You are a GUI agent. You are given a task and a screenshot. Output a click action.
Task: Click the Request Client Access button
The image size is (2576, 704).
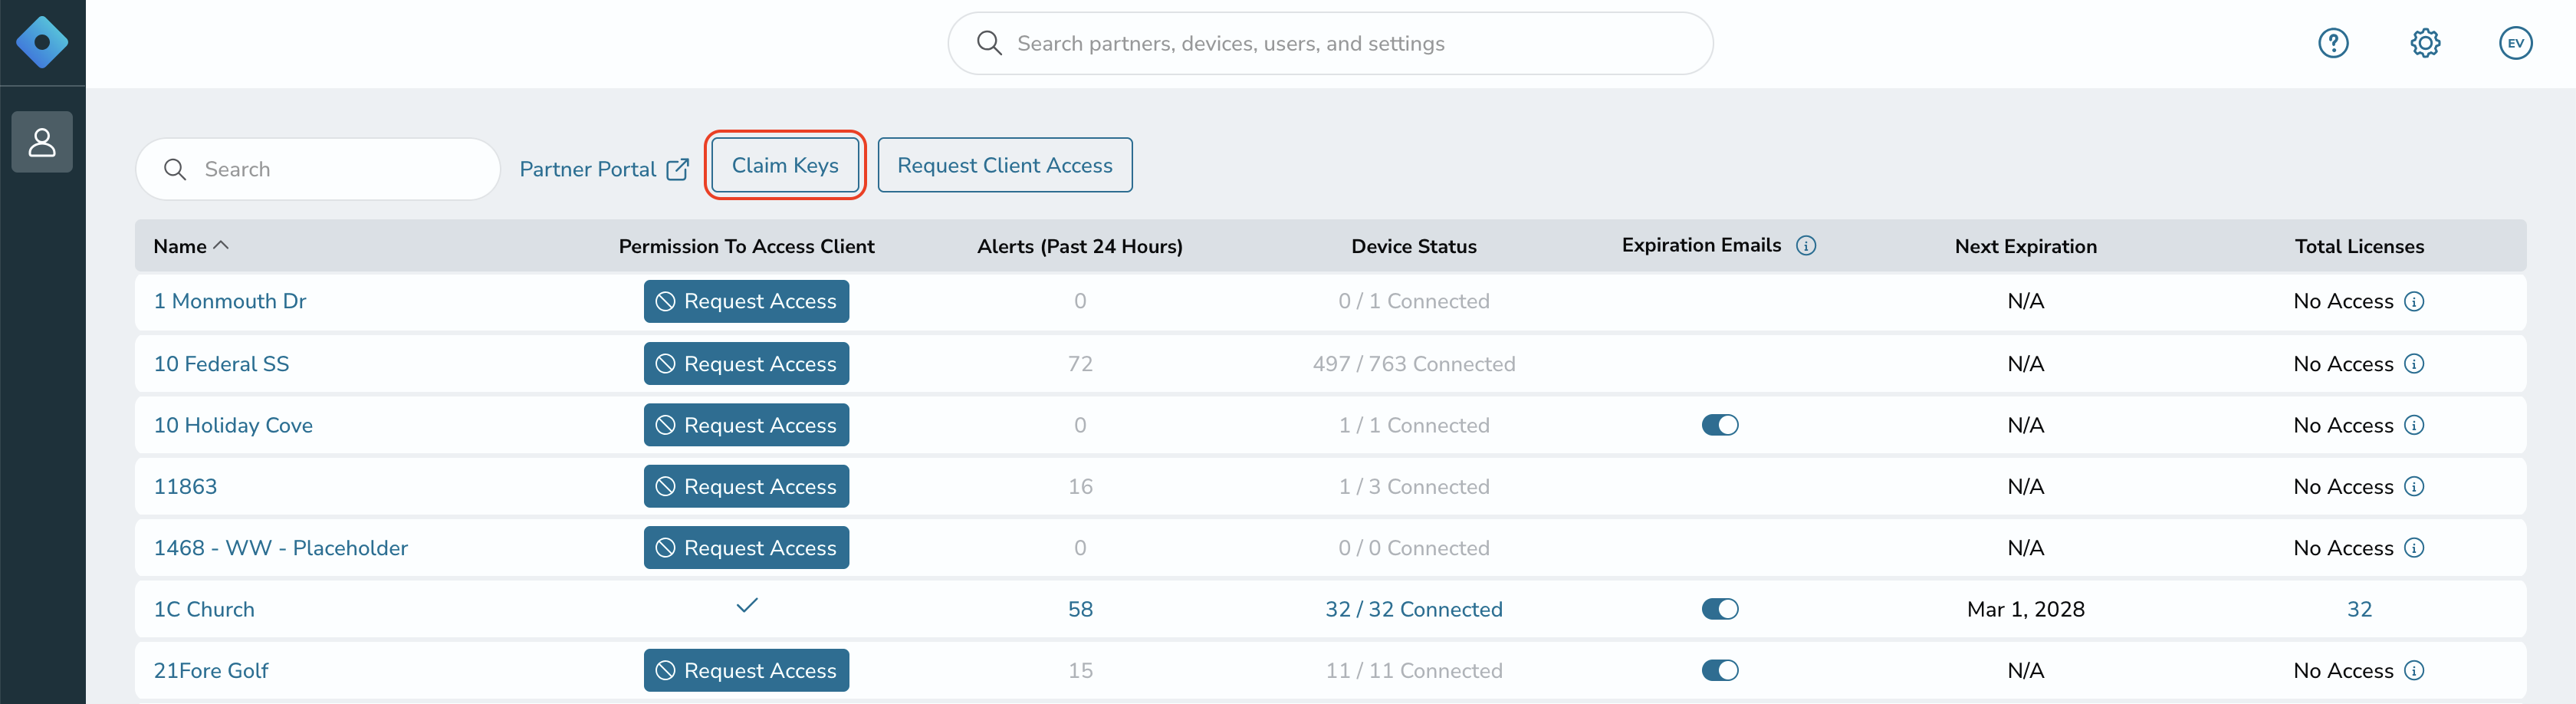click(x=1005, y=165)
